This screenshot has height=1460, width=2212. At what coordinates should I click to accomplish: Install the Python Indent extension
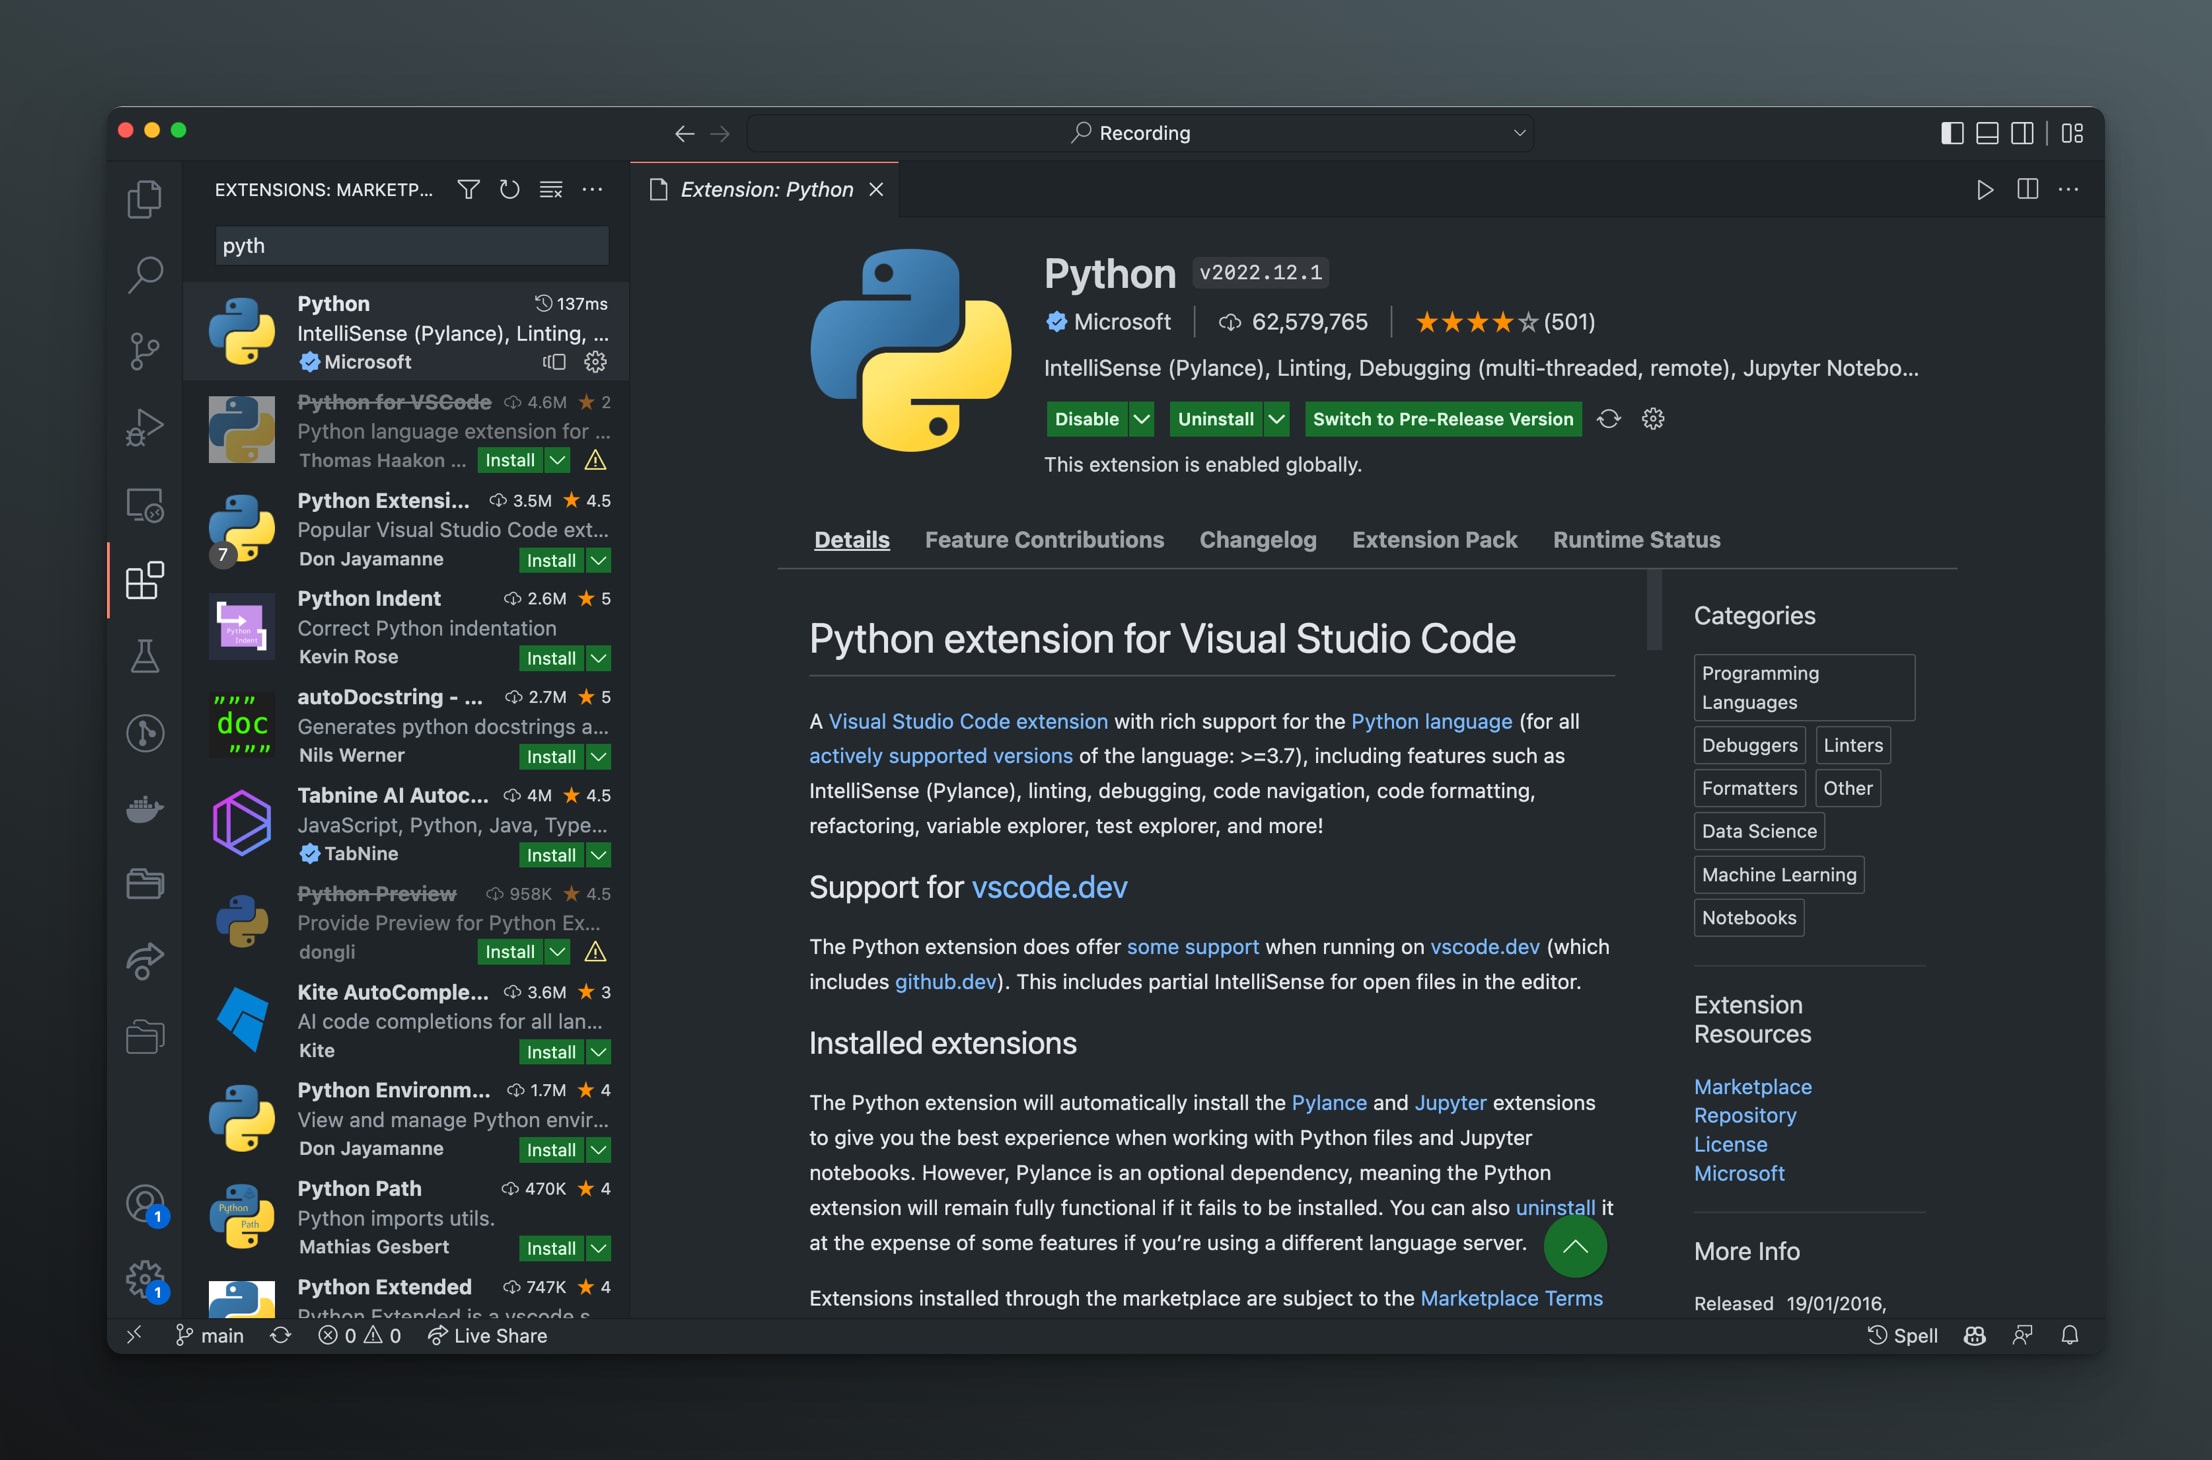pyautogui.click(x=549, y=655)
